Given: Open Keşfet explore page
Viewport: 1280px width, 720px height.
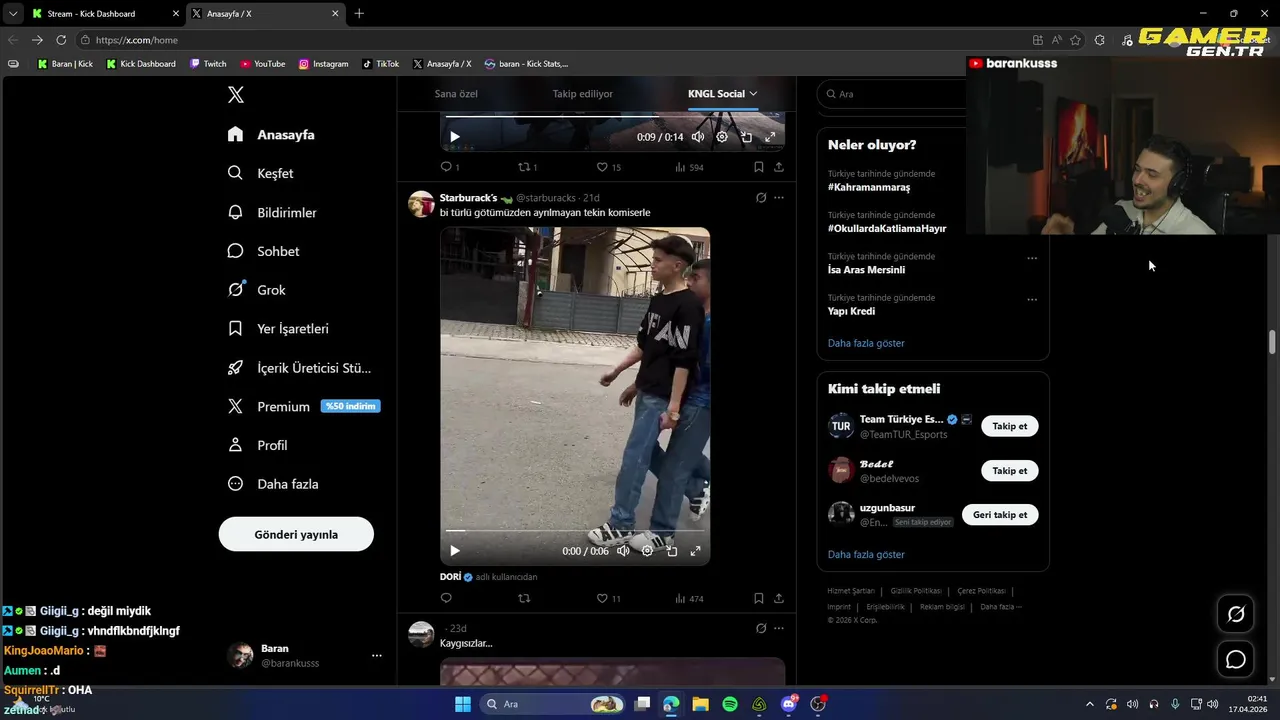Looking at the screenshot, I should click(x=260, y=173).
